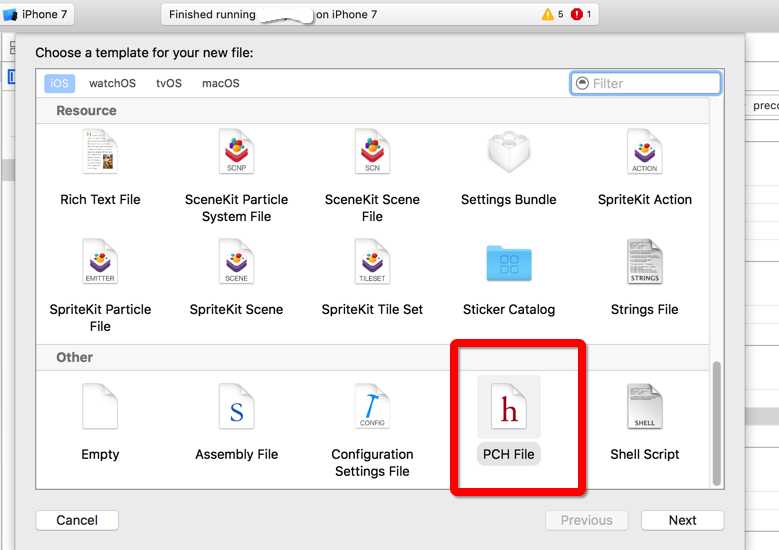Click the 'SpriteKit Tile Set' label
The image size is (779, 550).
click(372, 309)
